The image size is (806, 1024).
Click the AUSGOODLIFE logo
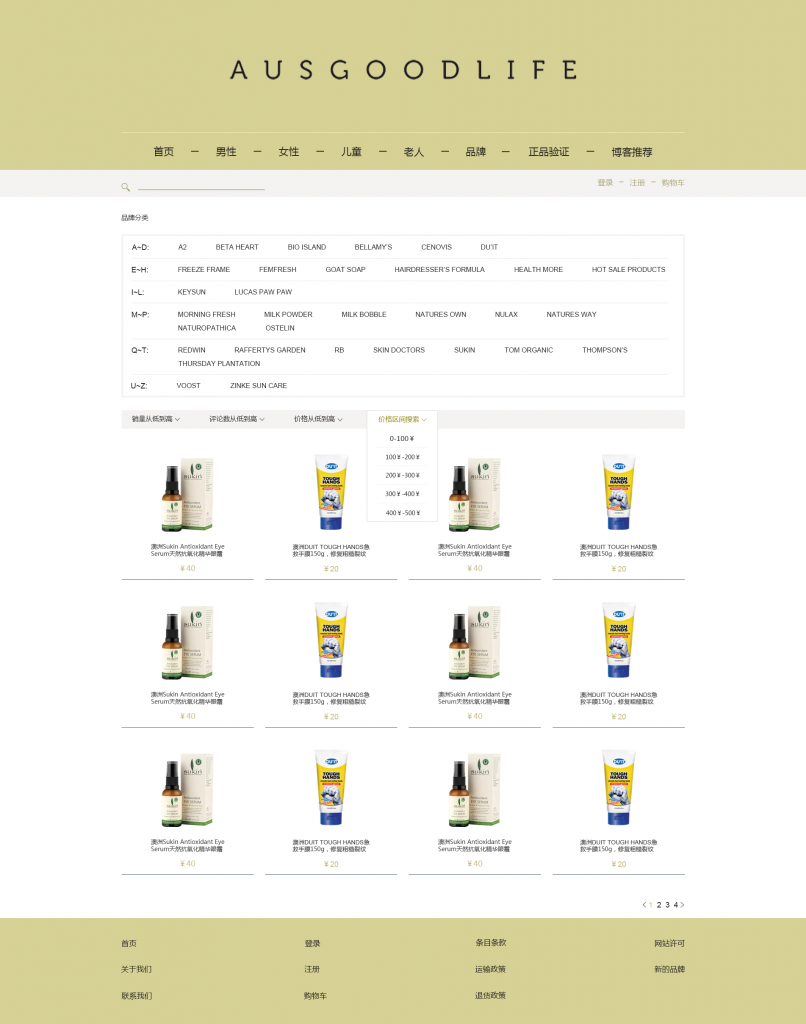(404, 70)
